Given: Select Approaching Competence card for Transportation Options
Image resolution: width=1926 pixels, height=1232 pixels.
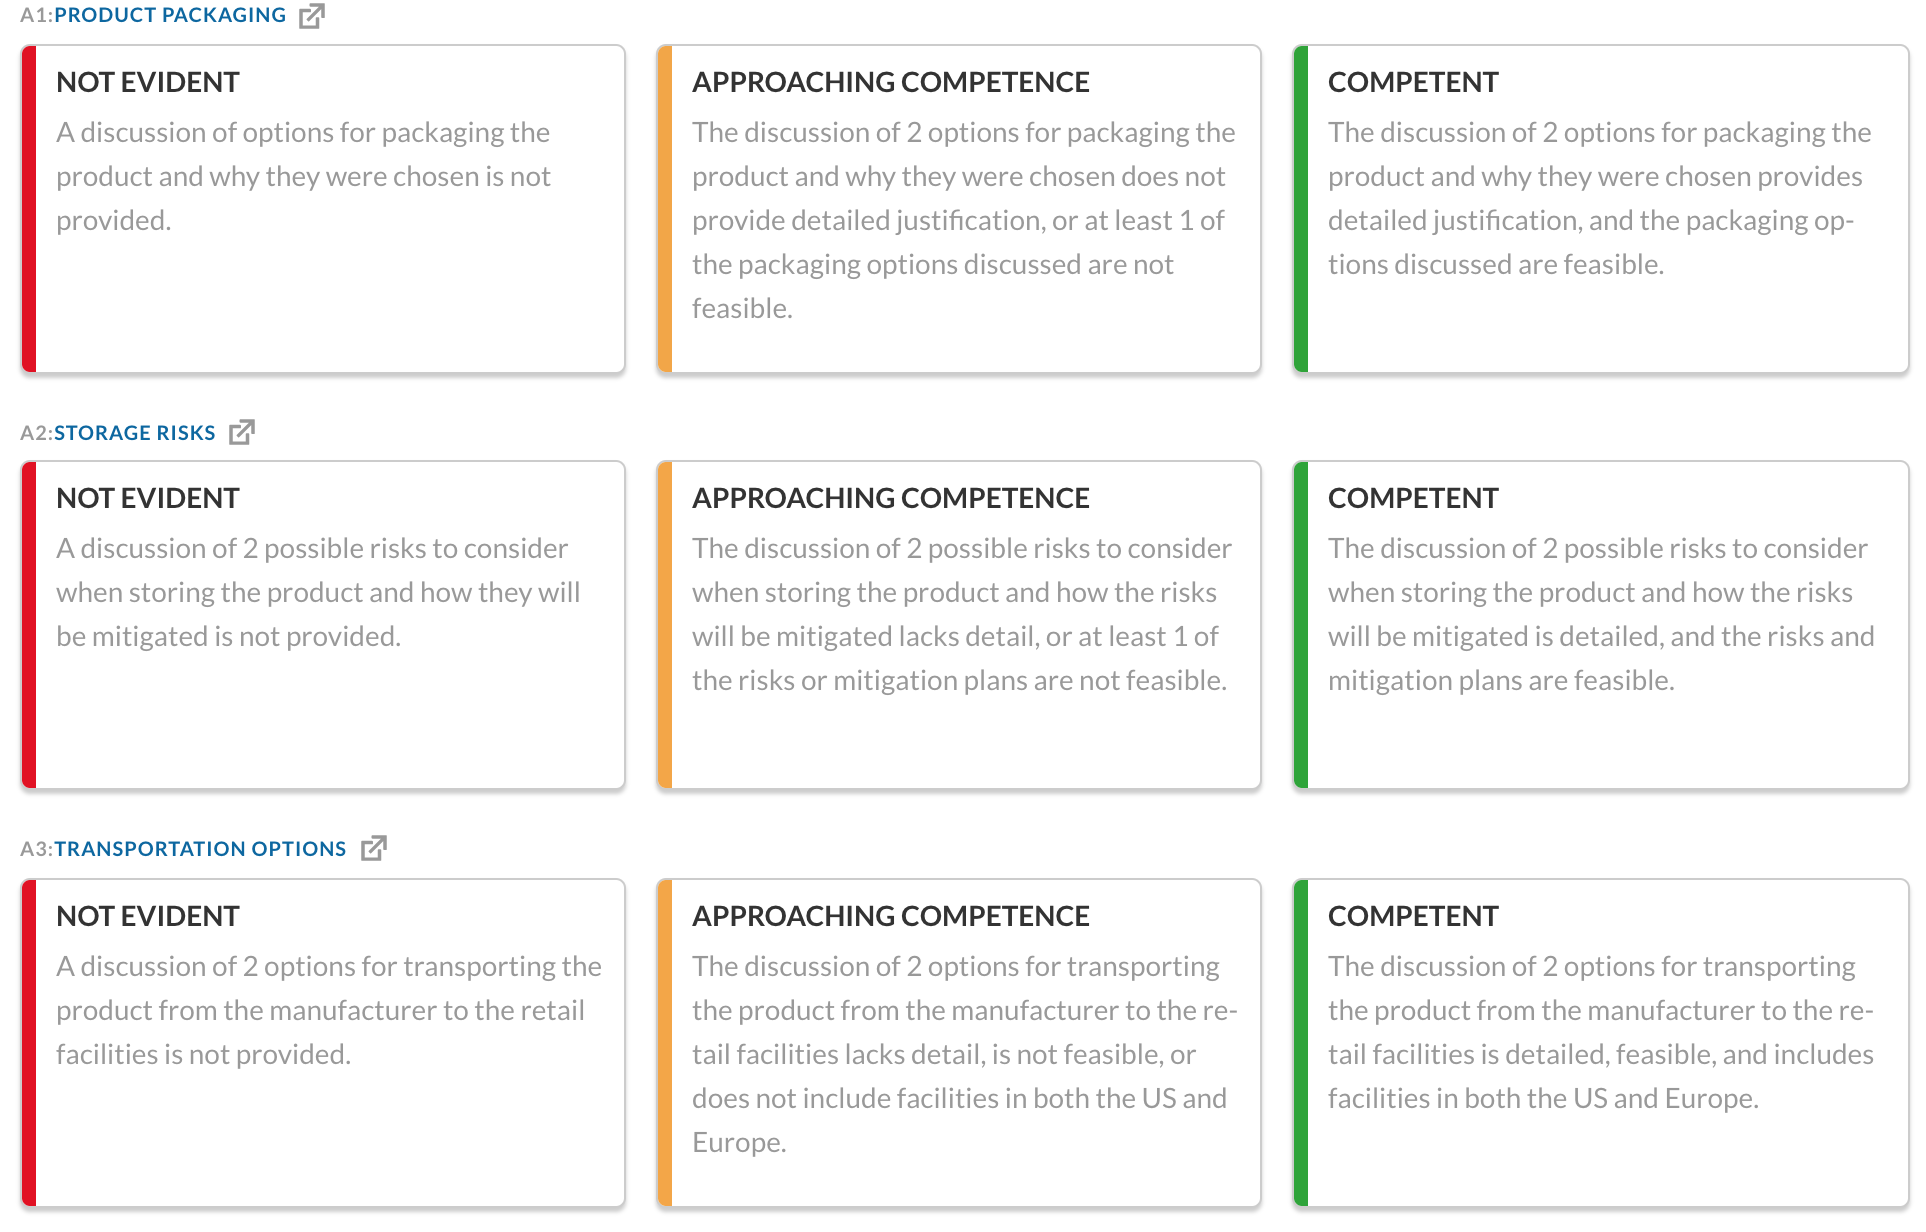Looking at the screenshot, I should point(959,1043).
